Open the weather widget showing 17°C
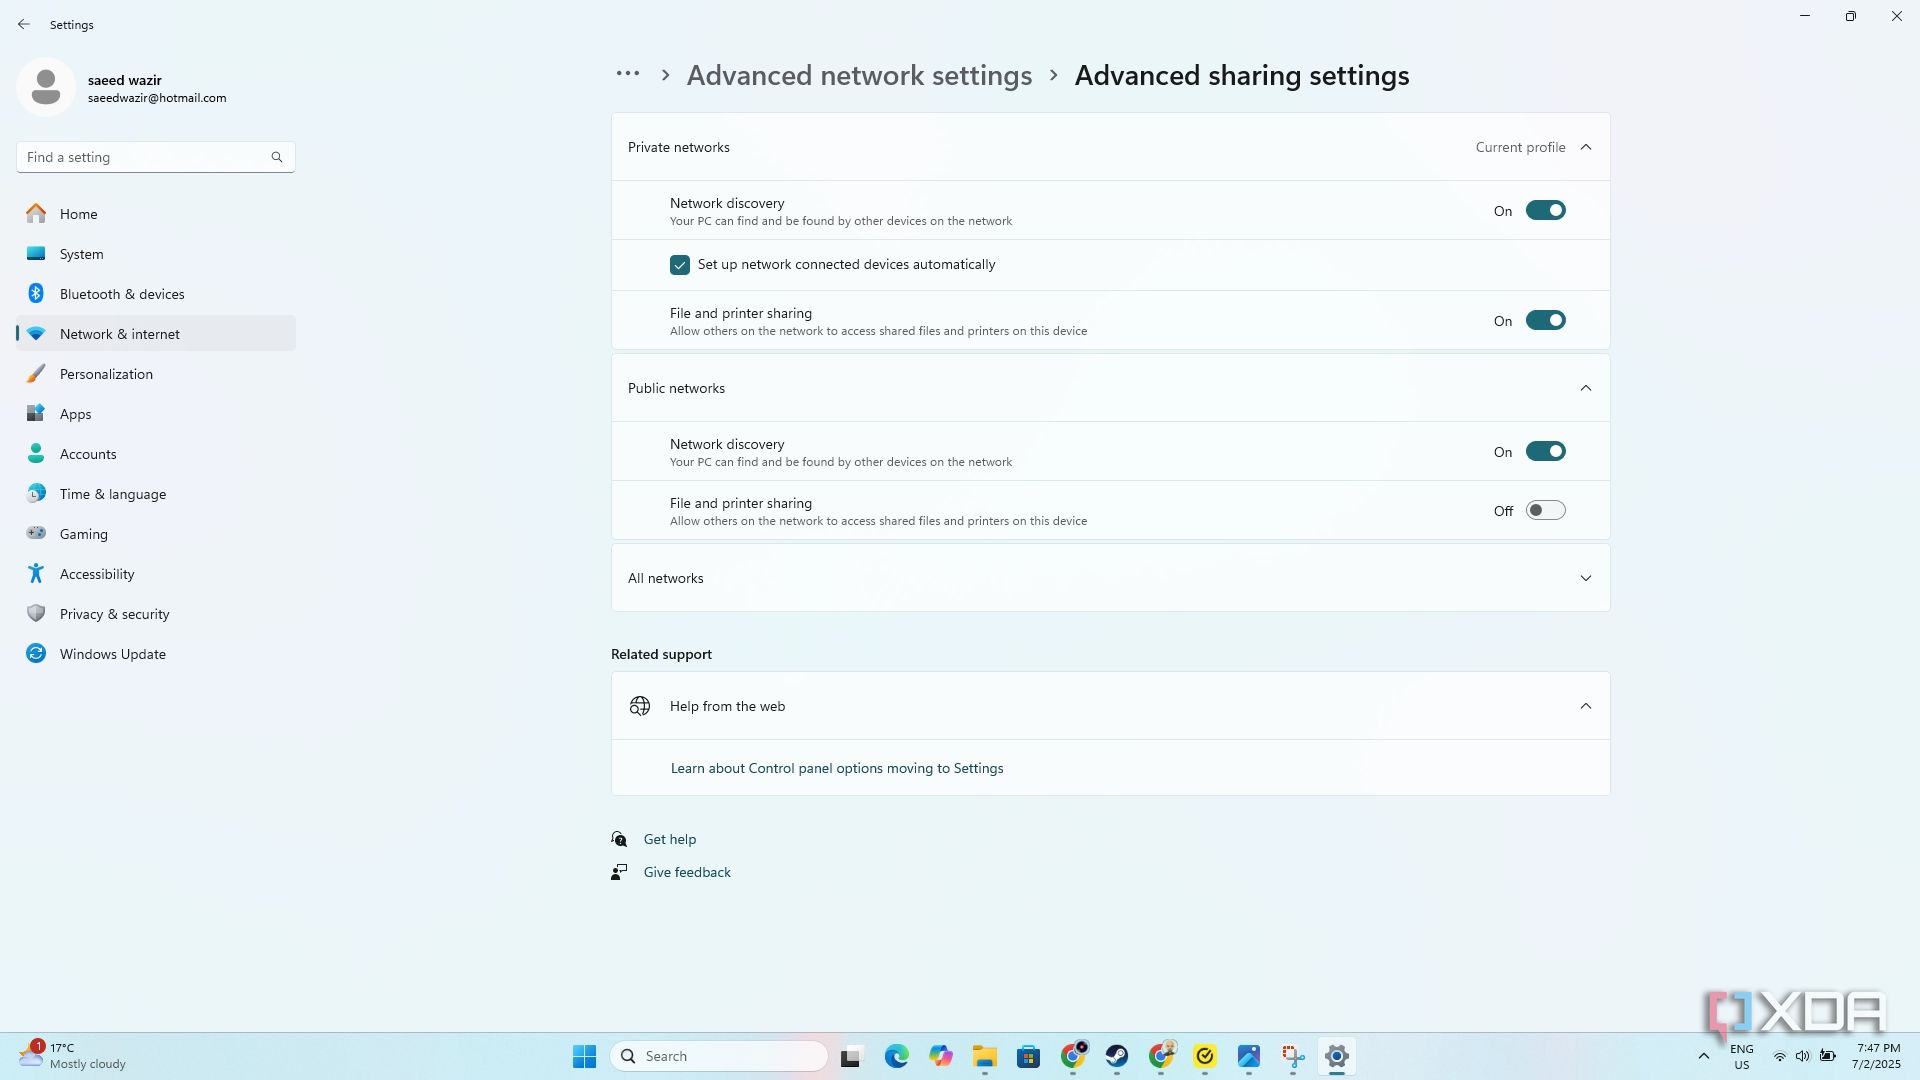The height and width of the screenshot is (1080, 1920). tap(73, 1056)
